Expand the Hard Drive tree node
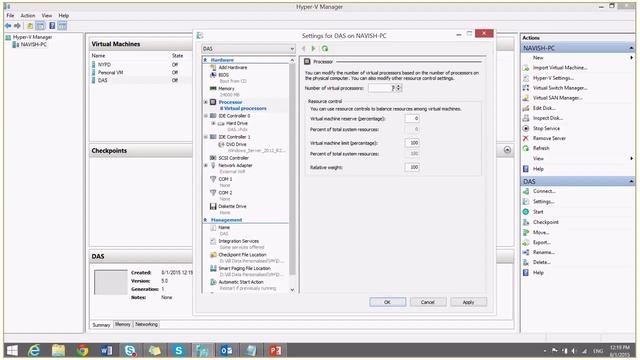 coord(213,123)
